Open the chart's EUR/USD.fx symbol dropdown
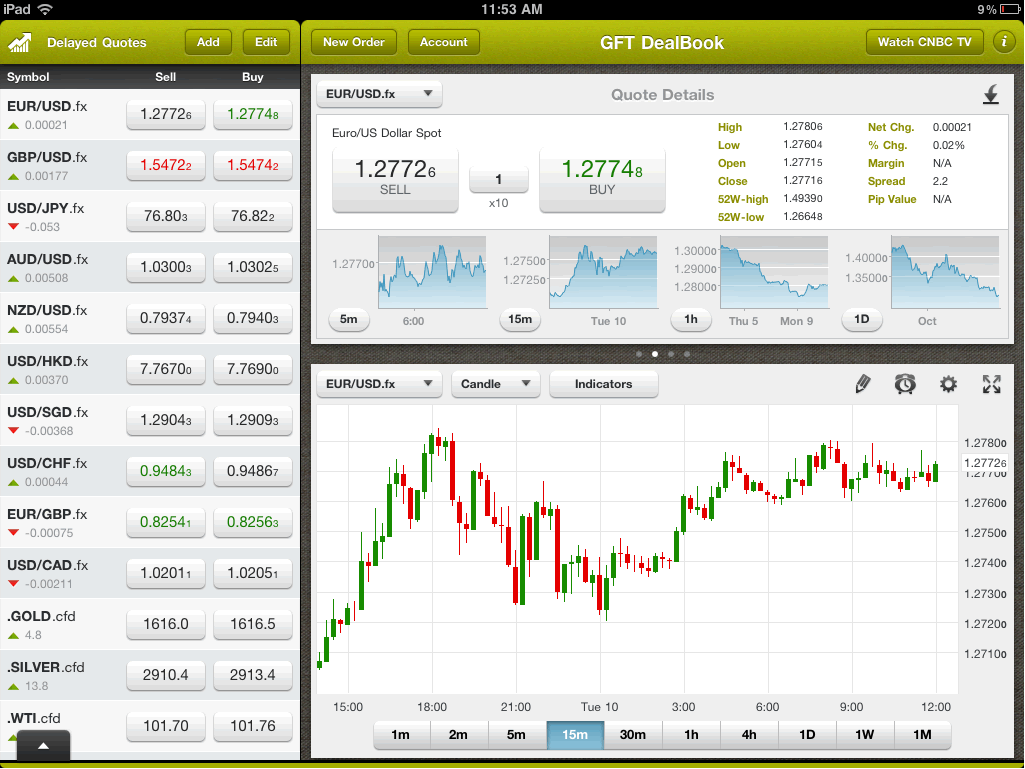Image resolution: width=1025 pixels, height=769 pixels. 379,384
